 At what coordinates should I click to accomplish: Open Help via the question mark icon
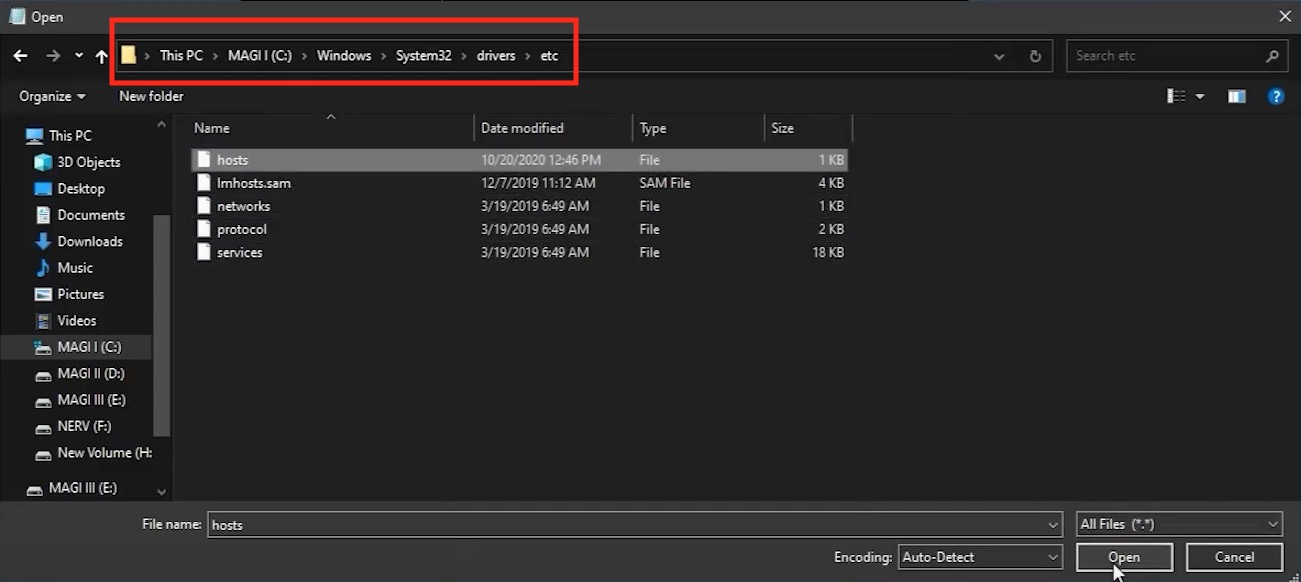pos(1277,96)
